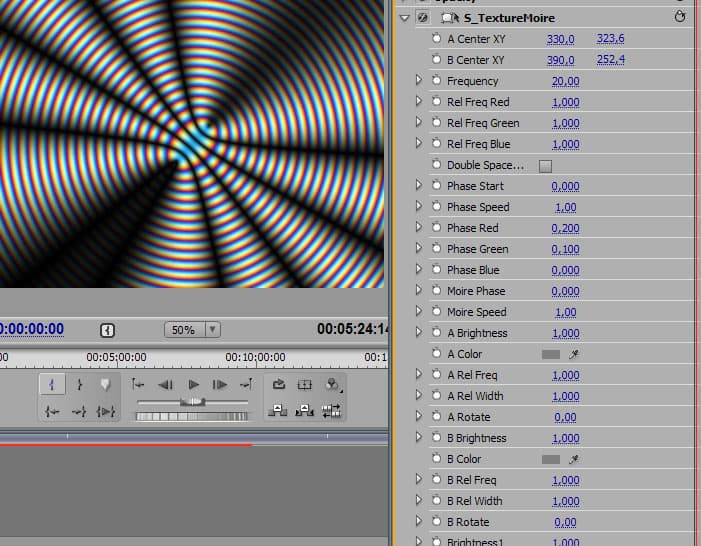Screen dimensions: 701x546
Task: Expand the Rel Freq Green property
Action: 418,123
